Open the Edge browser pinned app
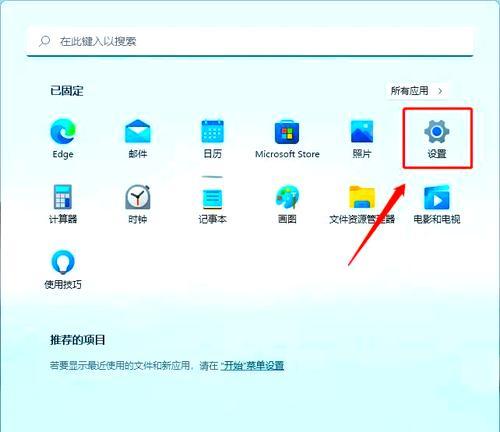Image resolution: width=500 pixels, height=432 pixels. pos(63,139)
